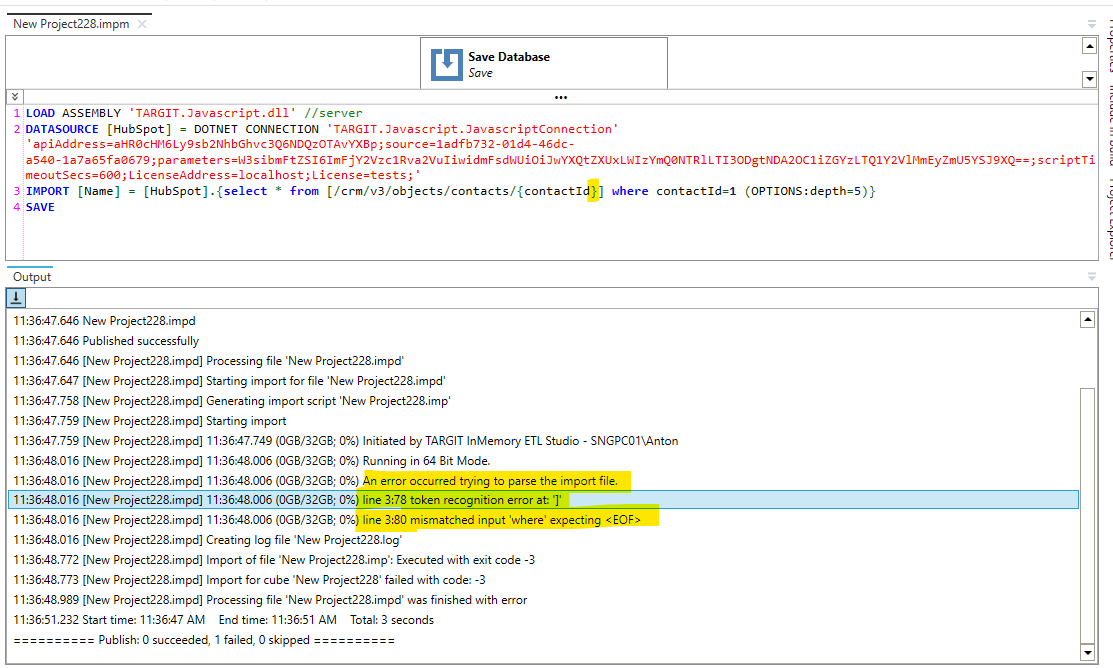This screenshot has width=1113, height=668.
Task: Click the Output scroll down arrow
Action: [x=1087, y=651]
